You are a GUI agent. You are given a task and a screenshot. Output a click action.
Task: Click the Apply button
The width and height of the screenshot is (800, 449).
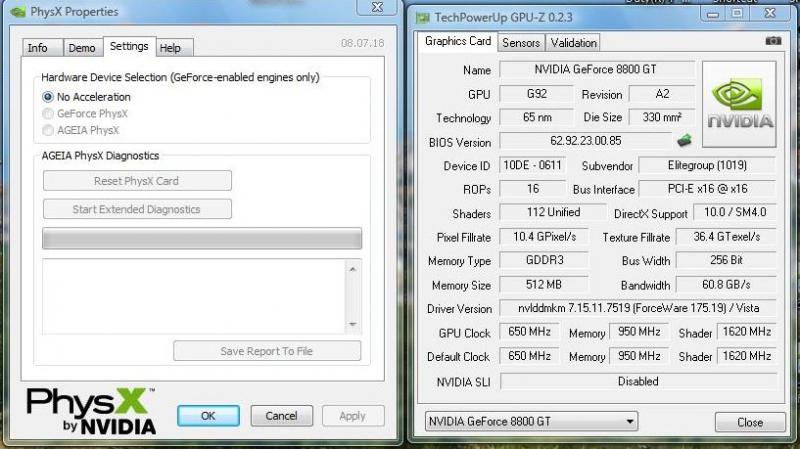click(x=353, y=416)
